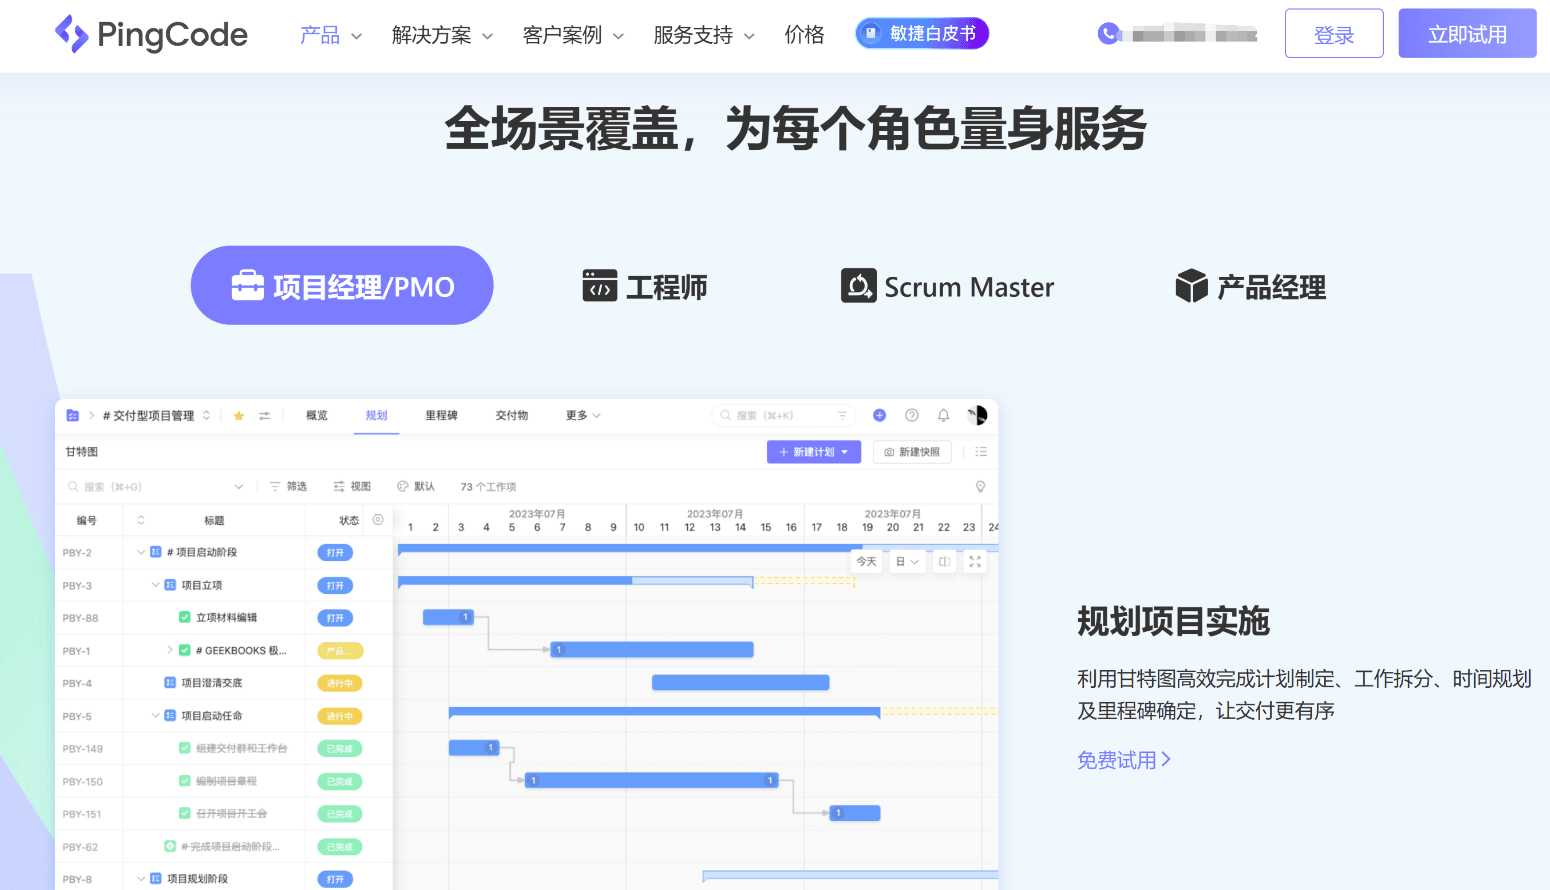Click the split panel icon beside 日 selector
The image size is (1550, 890).
pyautogui.click(x=944, y=562)
